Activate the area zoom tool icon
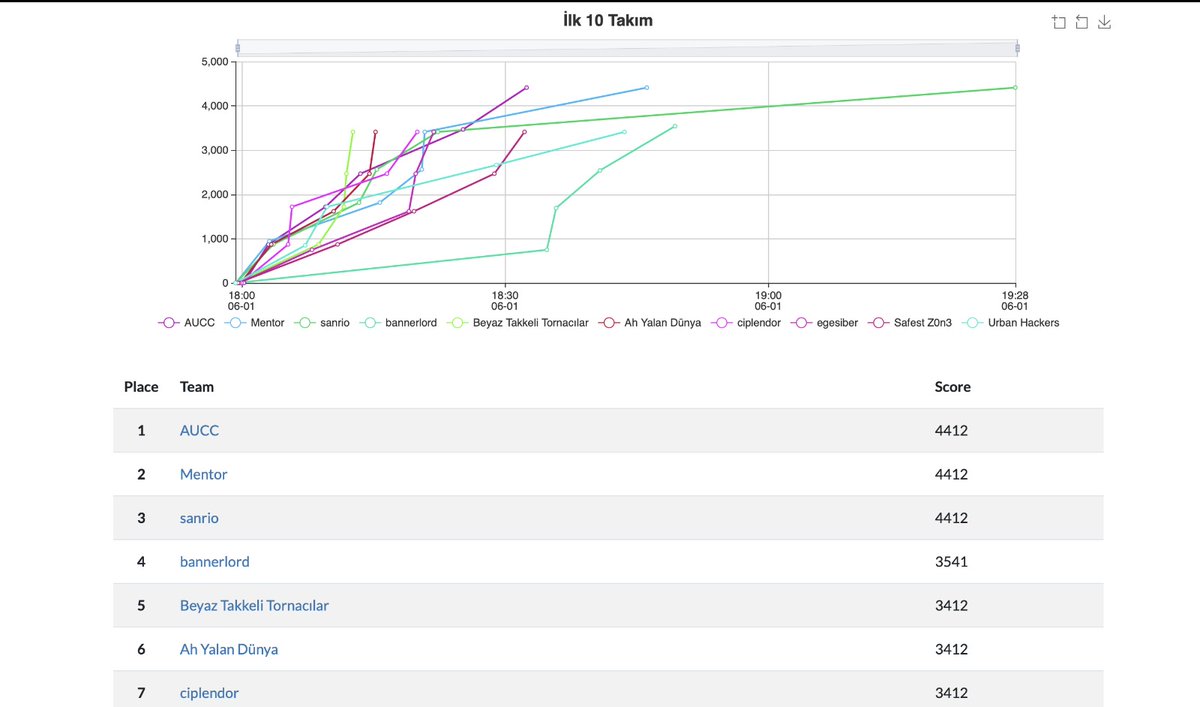1200x707 pixels. 1059,22
